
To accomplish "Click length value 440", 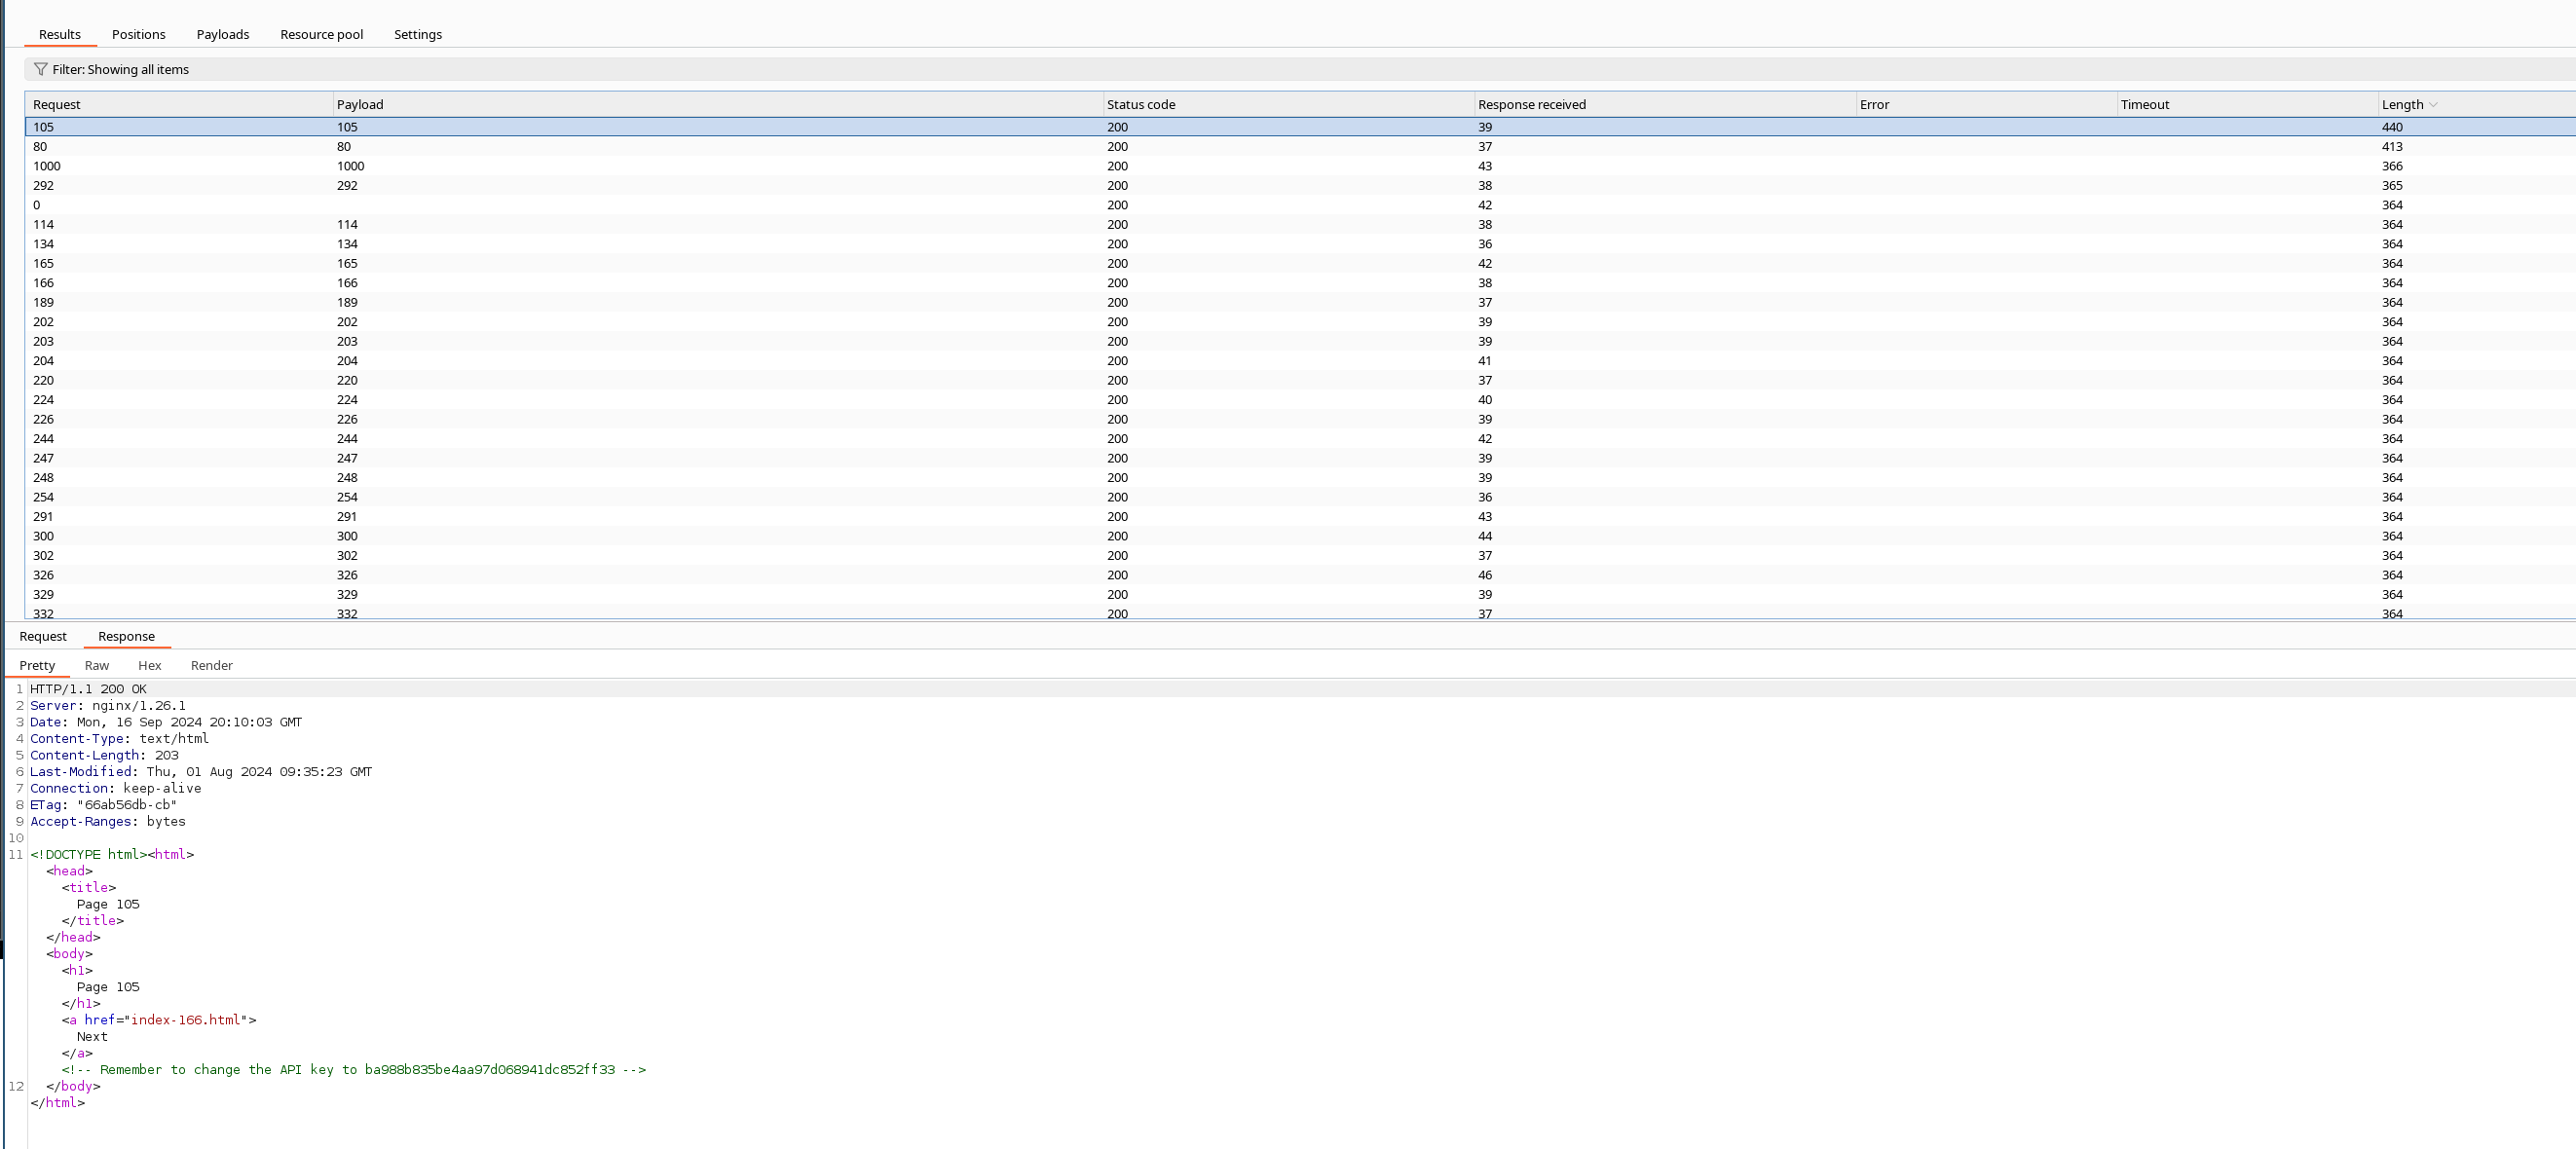I will coord(2392,127).
